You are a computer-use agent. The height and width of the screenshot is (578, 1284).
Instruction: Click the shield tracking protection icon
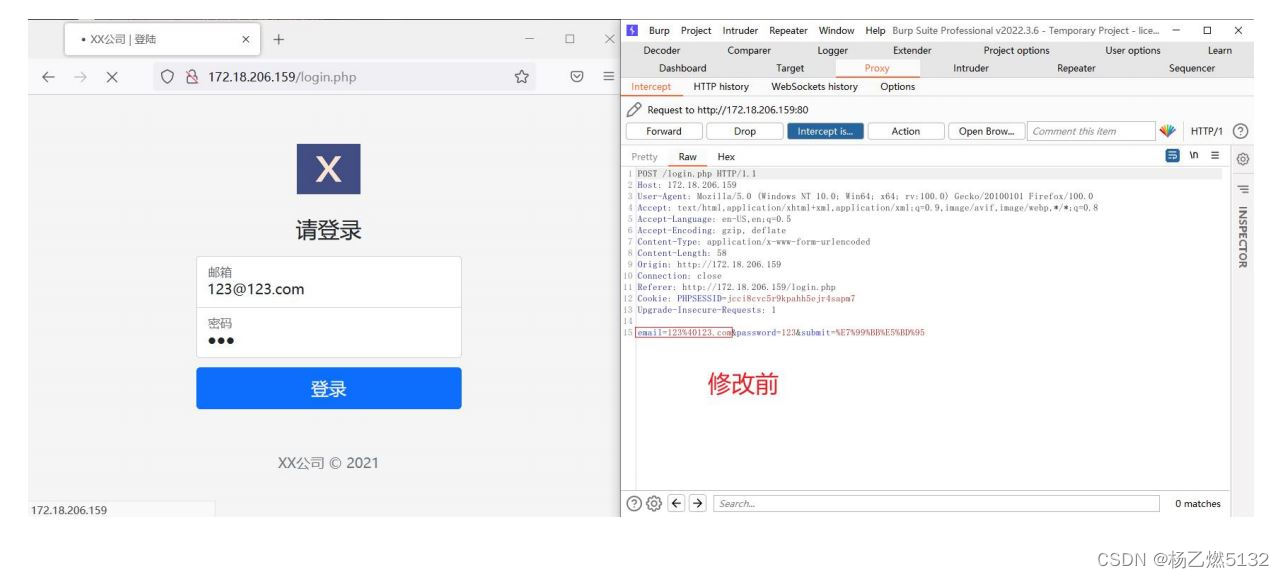click(167, 77)
